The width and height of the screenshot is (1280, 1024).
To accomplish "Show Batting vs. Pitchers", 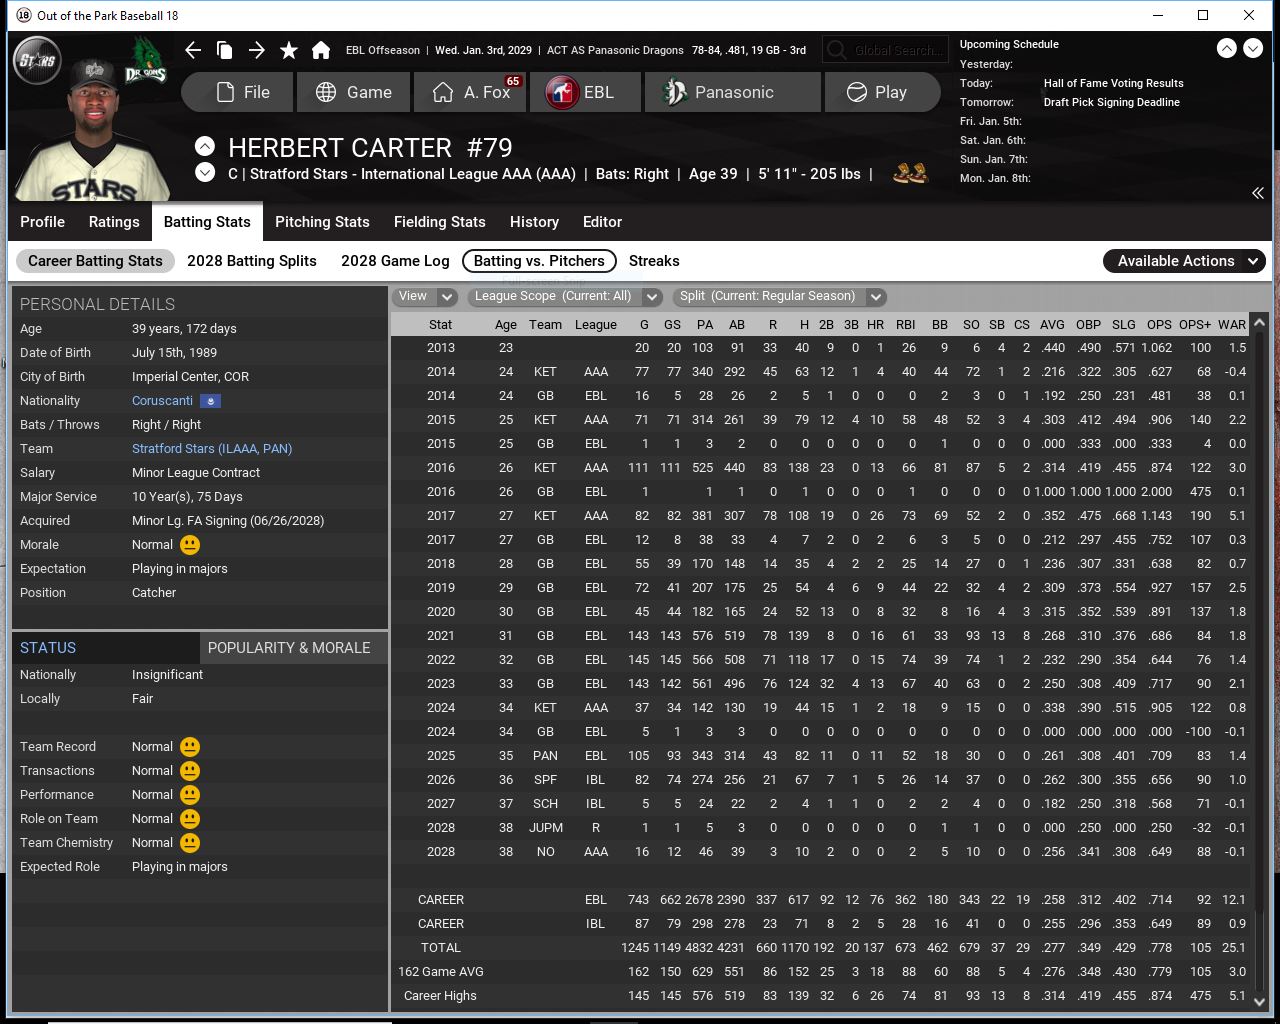I will (x=539, y=261).
